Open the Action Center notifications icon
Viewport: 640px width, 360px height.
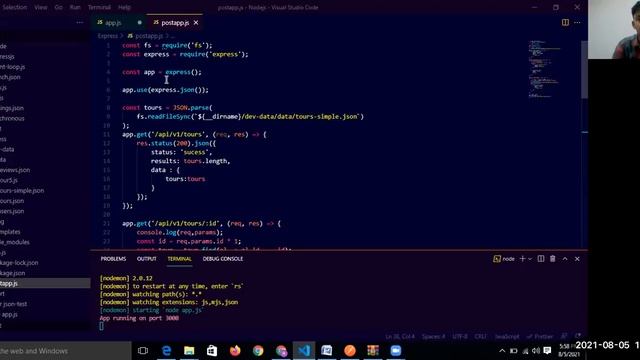pos(547,351)
